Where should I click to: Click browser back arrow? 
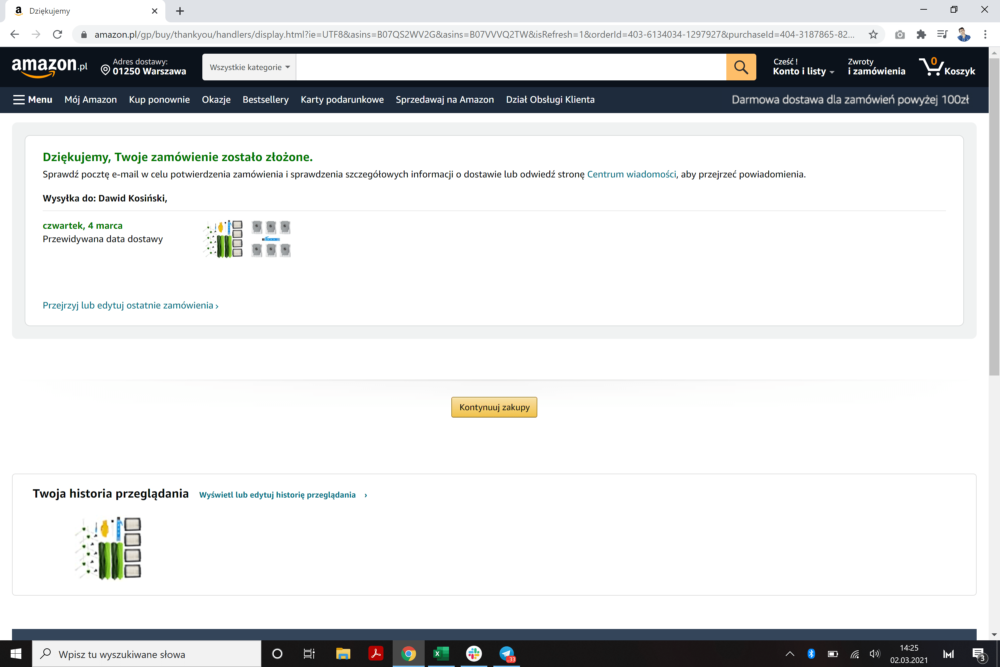click(x=14, y=34)
